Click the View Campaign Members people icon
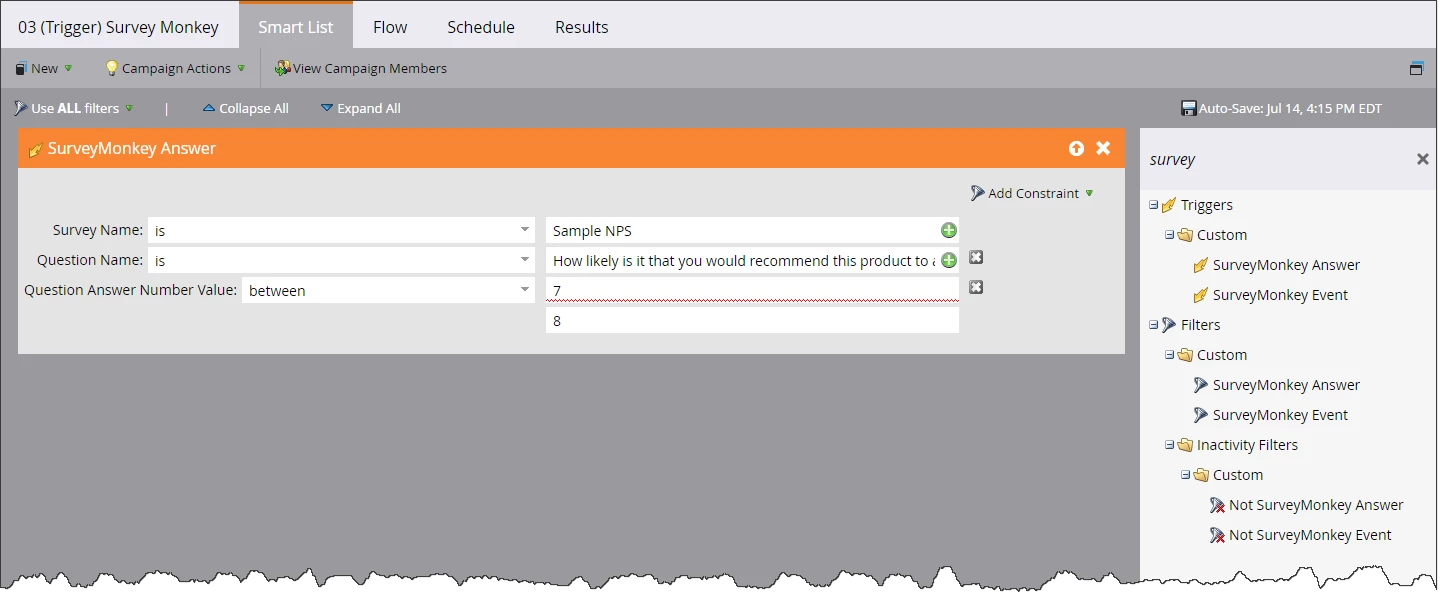The height and width of the screenshot is (600, 1440). pos(282,68)
